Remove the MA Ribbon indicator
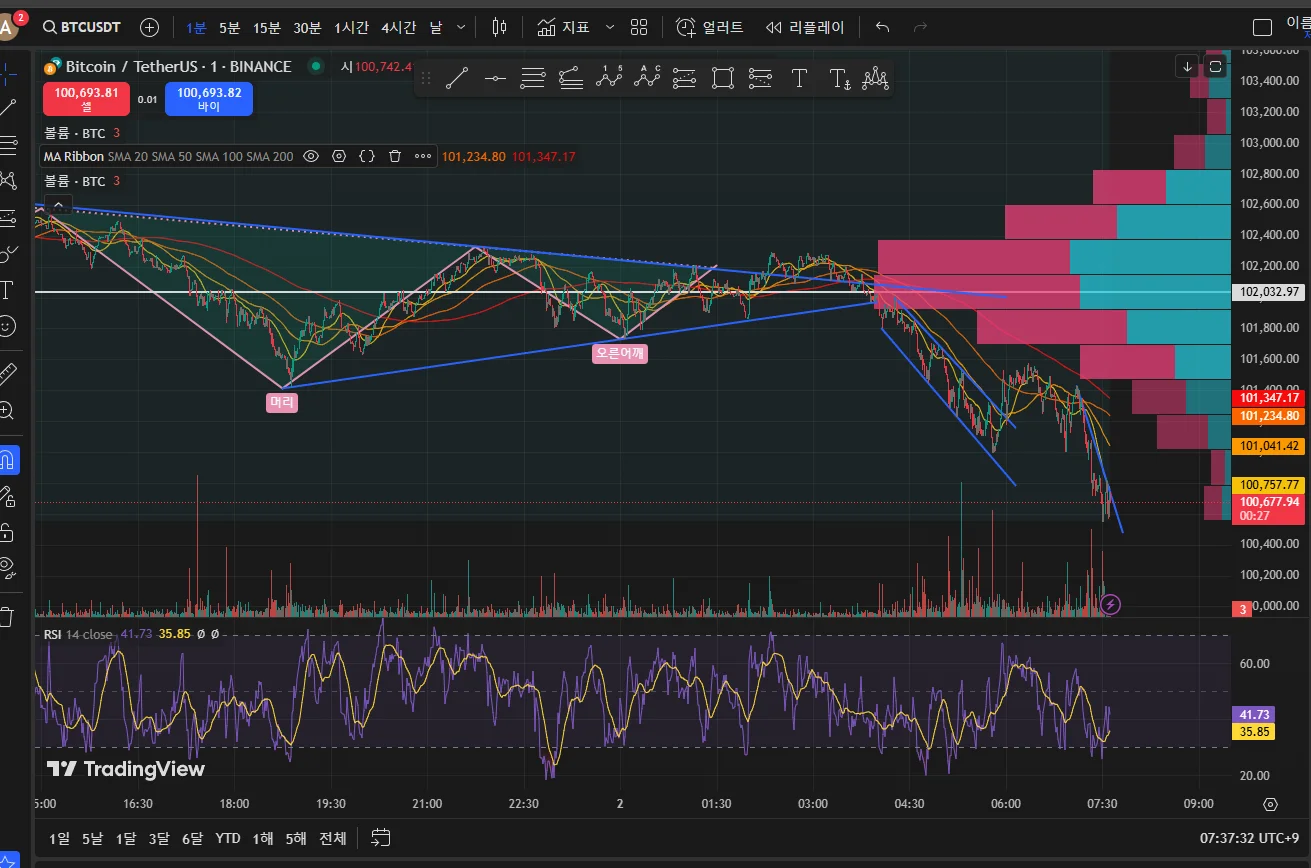This screenshot has height=868, width=1311. pyautogui.click(x=395, y=156)
